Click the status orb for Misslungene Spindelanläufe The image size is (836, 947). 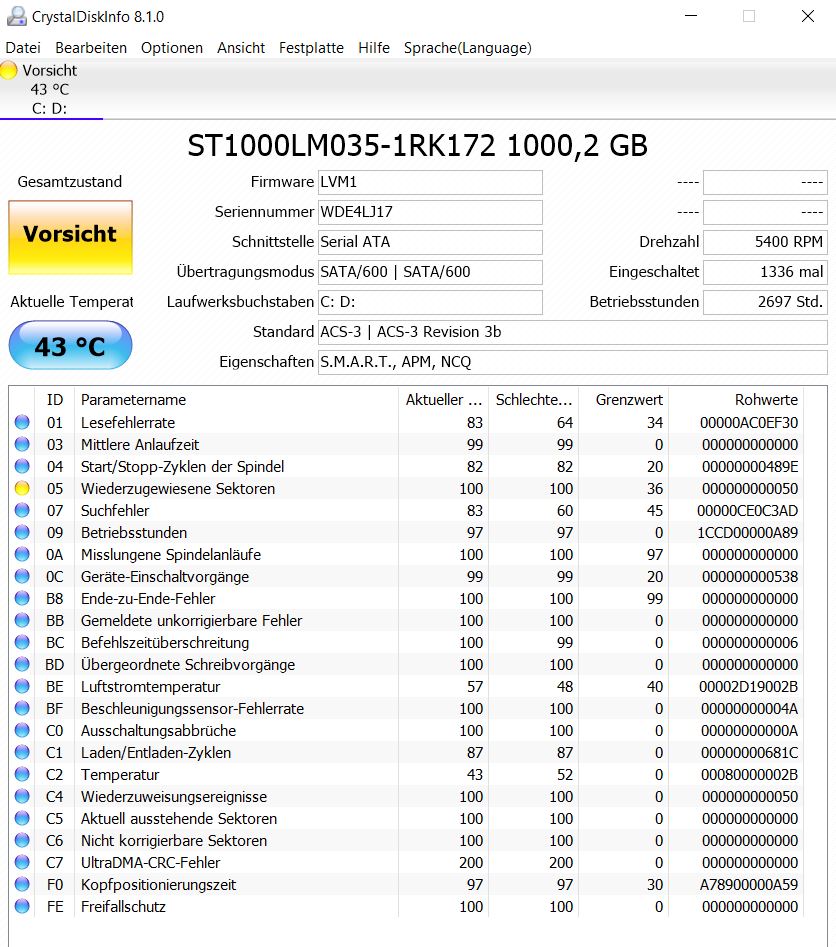pos(22,554)
